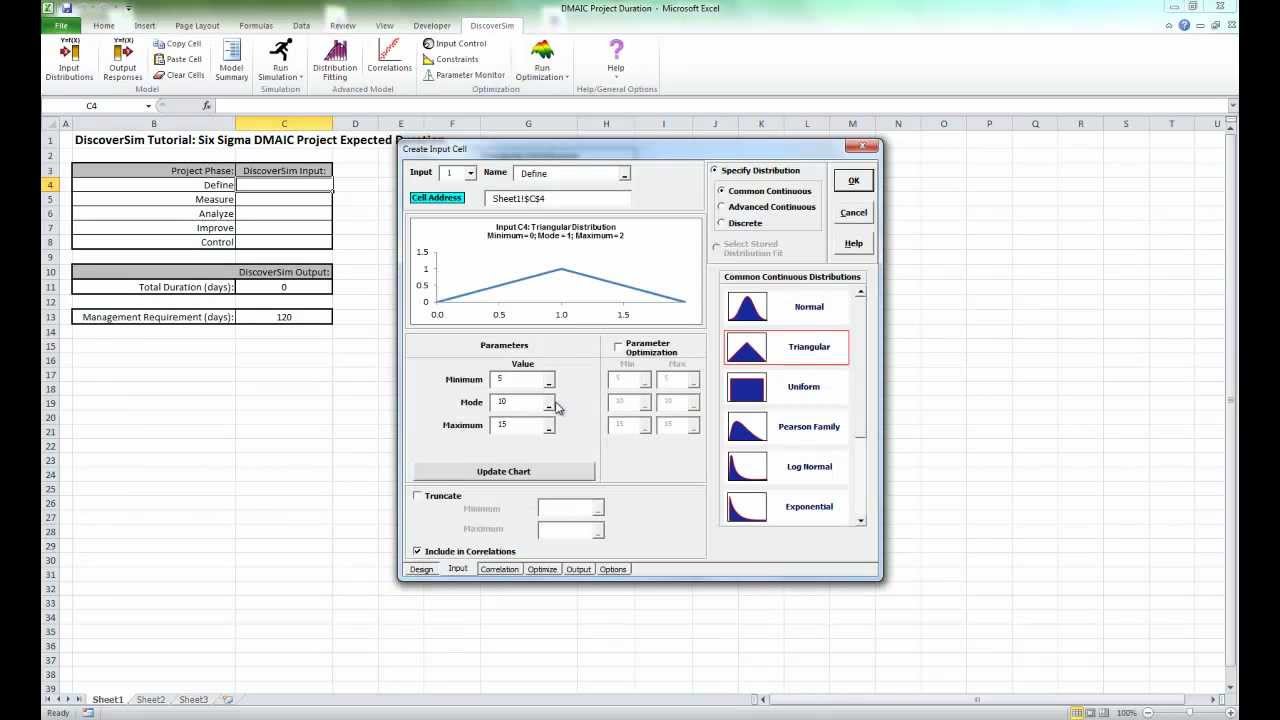1280x720 pixels.
Task: Click the Cell Address button
Action: 437,198
